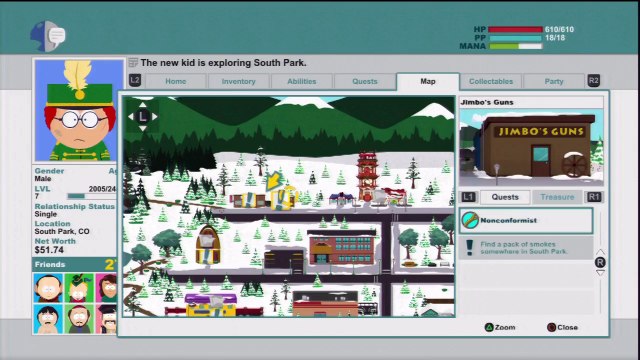Click the 18/18 PP value
Image resolution: width=640 pixels, height=360 pixels.
tap(555, 38)
